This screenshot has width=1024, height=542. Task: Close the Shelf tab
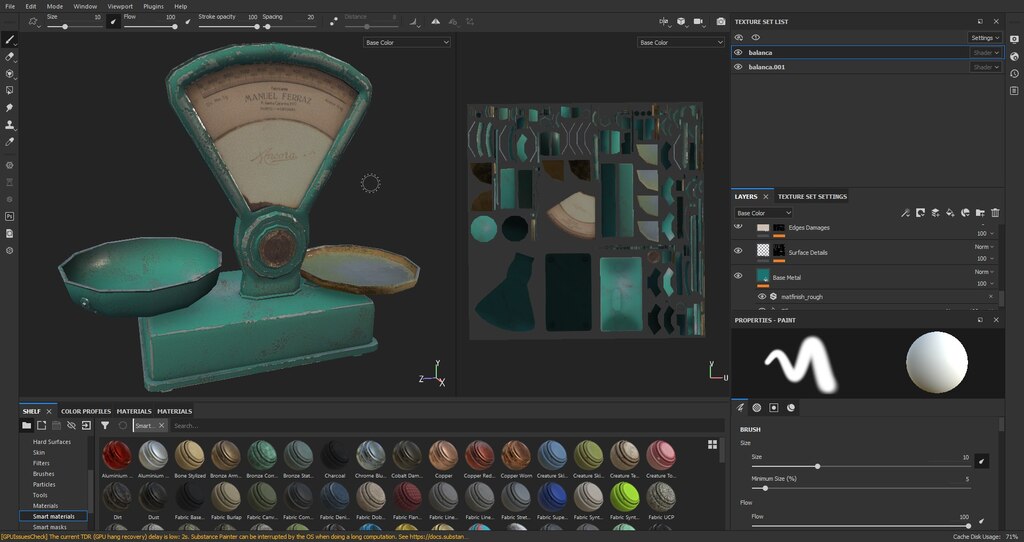click(48, 411)
